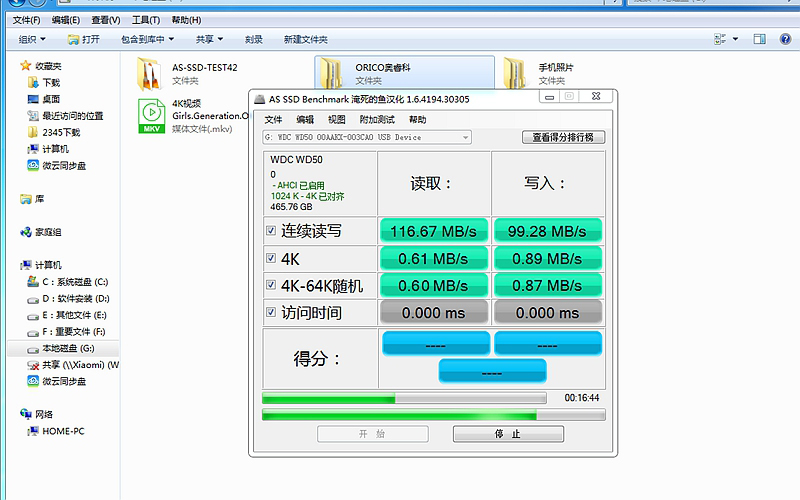Click the 开始 button

pos(372,434)
